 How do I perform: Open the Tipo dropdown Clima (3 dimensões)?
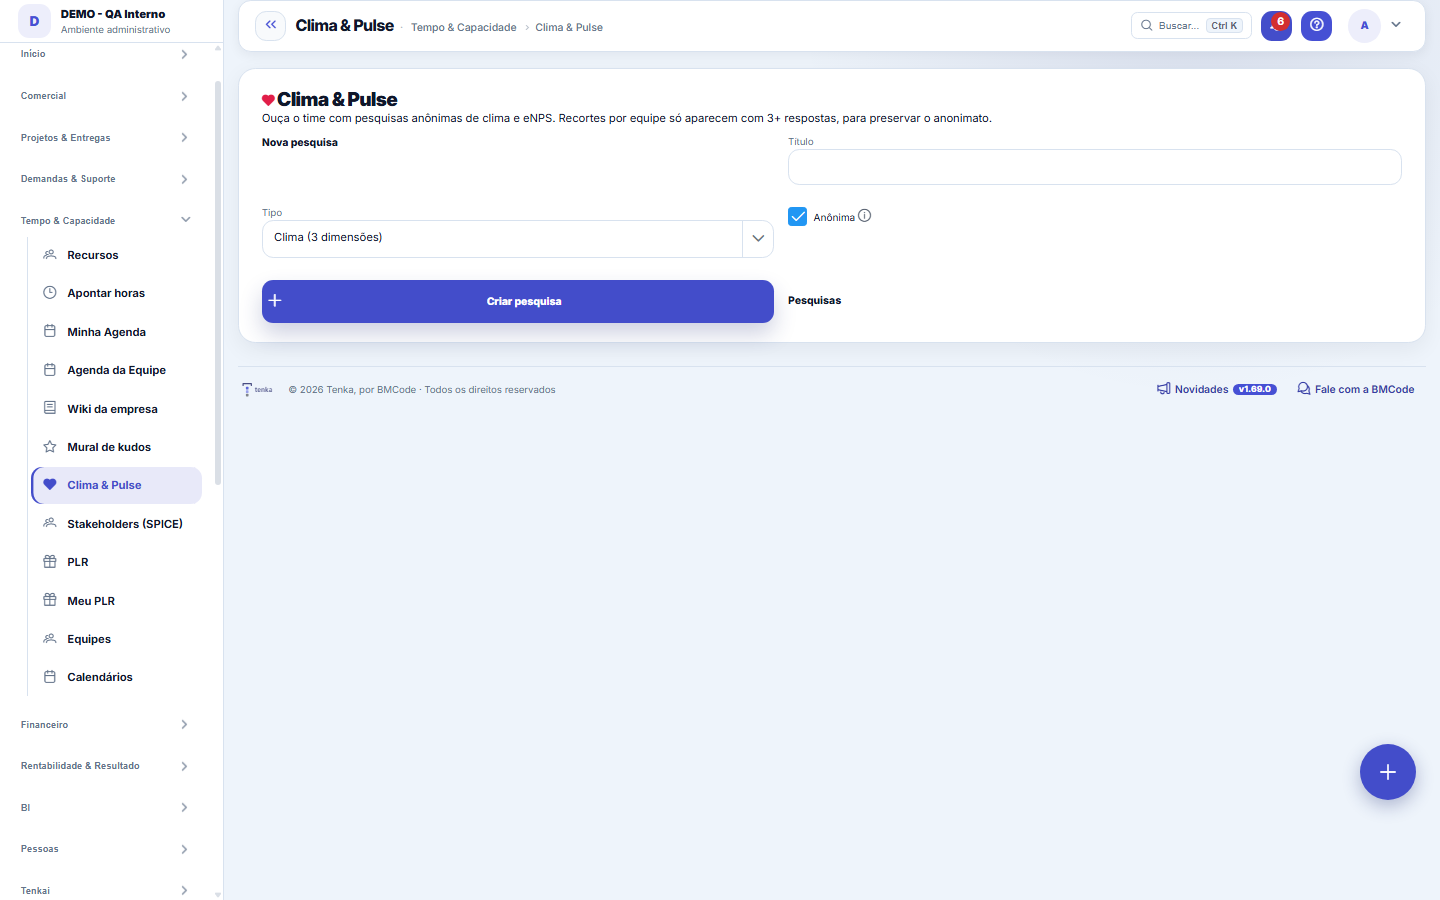coord(517,239)
